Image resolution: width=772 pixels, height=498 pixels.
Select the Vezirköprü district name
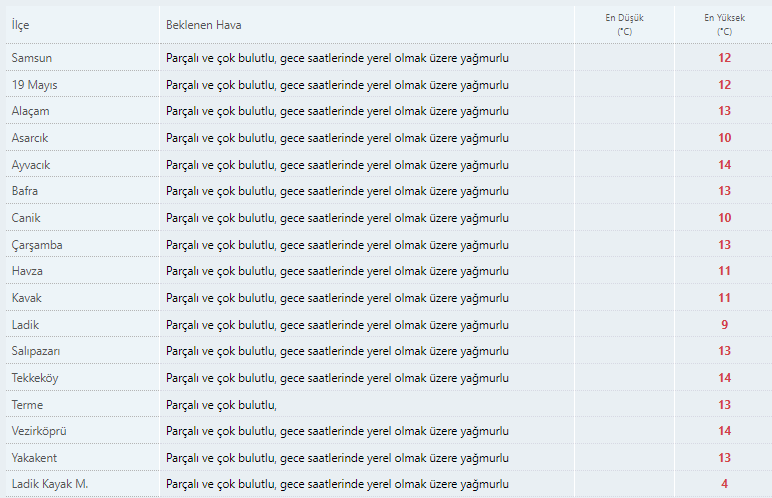[x=39, y=431]
